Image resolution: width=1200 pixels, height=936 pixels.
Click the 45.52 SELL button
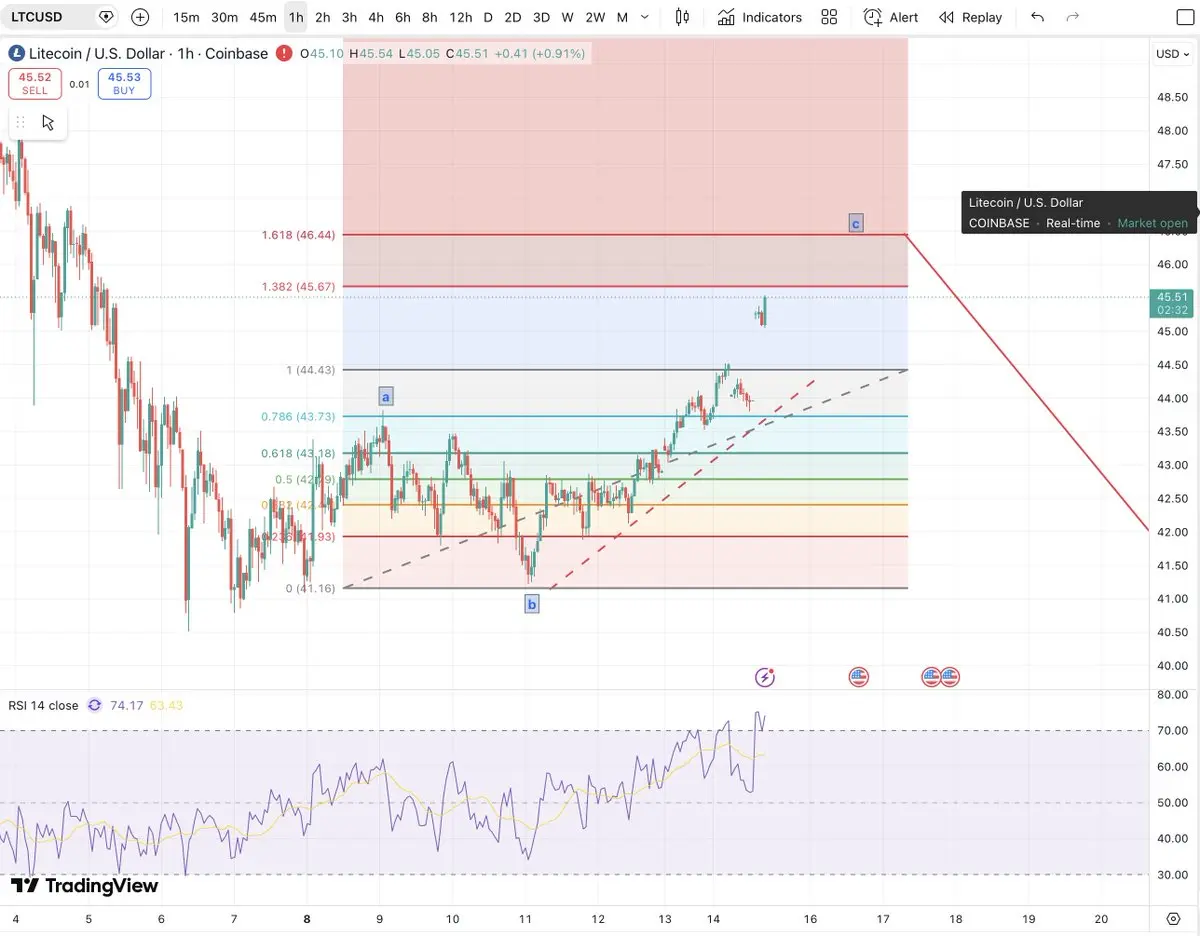pos(35,84)
